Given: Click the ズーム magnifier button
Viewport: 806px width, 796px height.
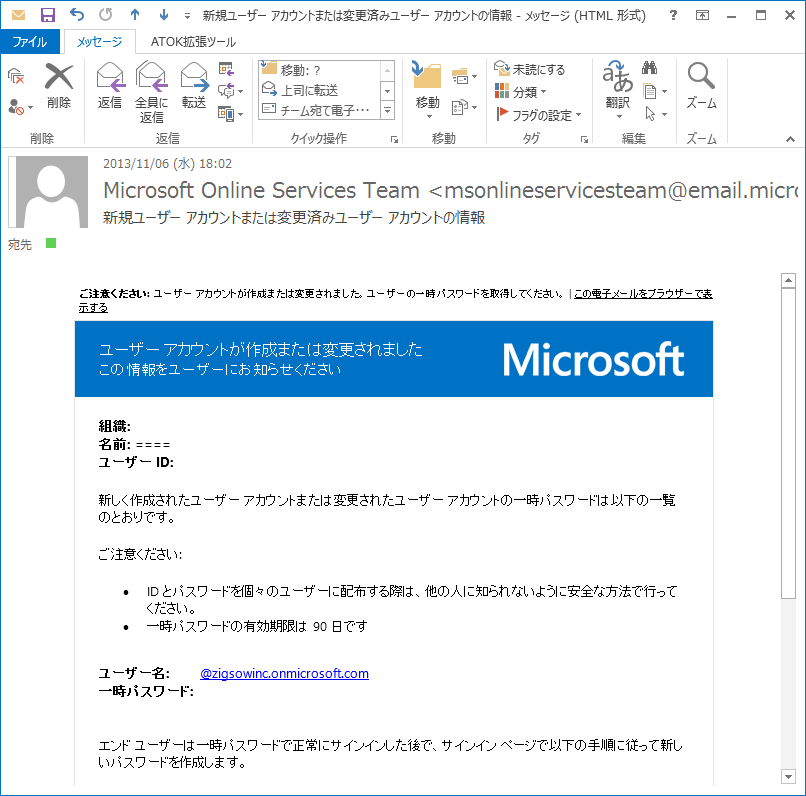Looking at the screenshot, I should 701,86.
